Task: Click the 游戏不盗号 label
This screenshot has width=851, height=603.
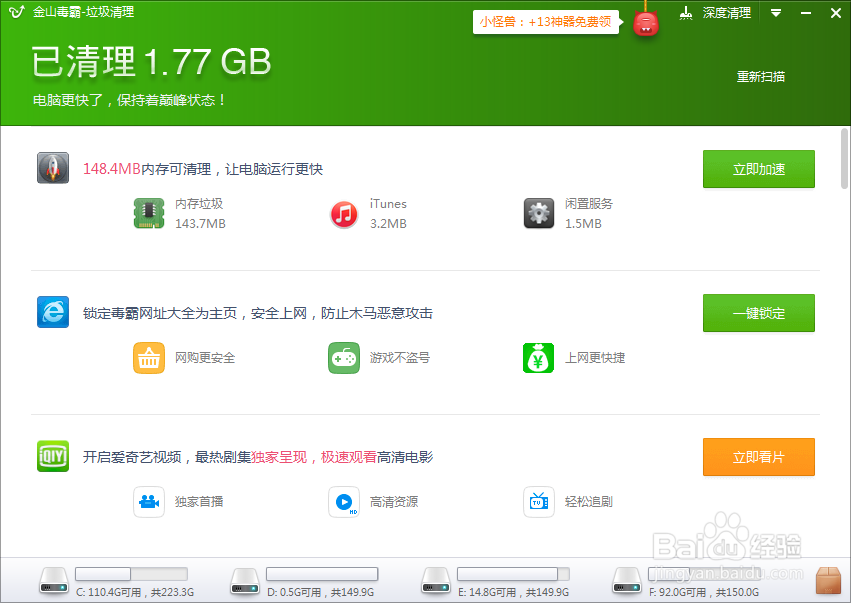Action: [400, 358]
